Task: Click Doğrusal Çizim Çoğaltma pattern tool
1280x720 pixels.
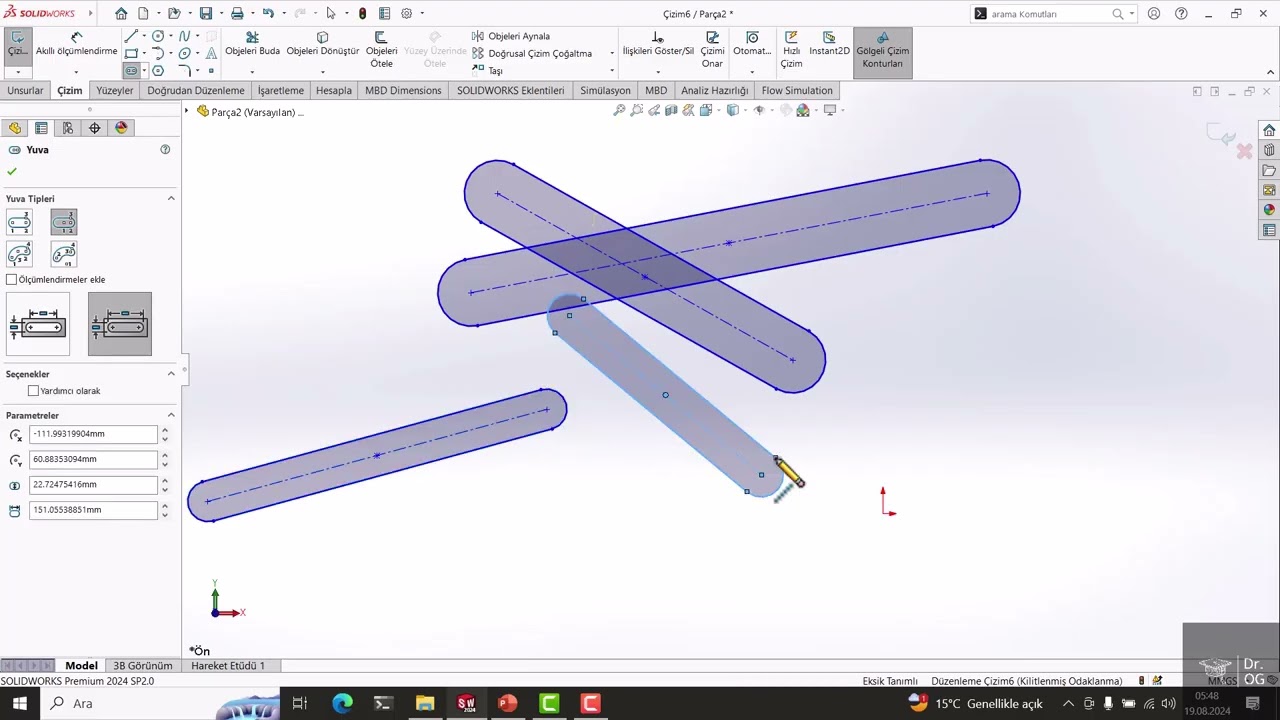Action: [x=532, y=53]
